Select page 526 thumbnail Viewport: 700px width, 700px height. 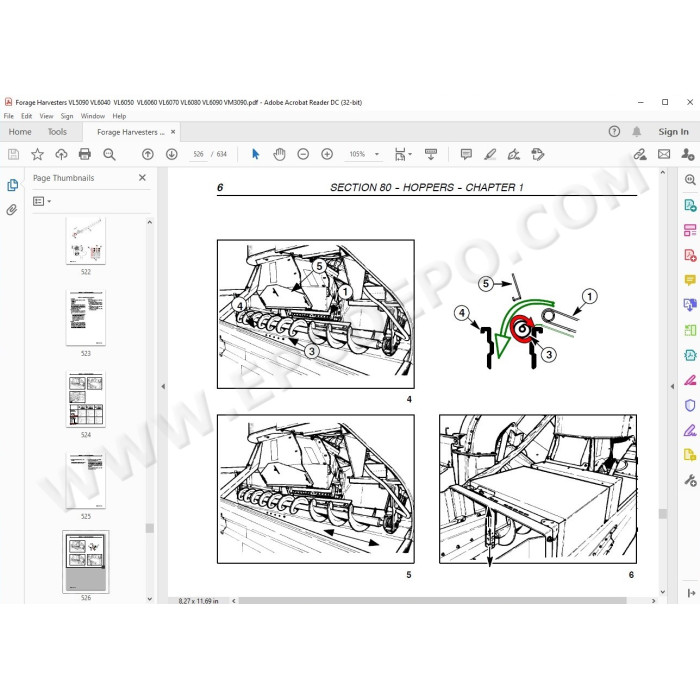click(86, 562)
